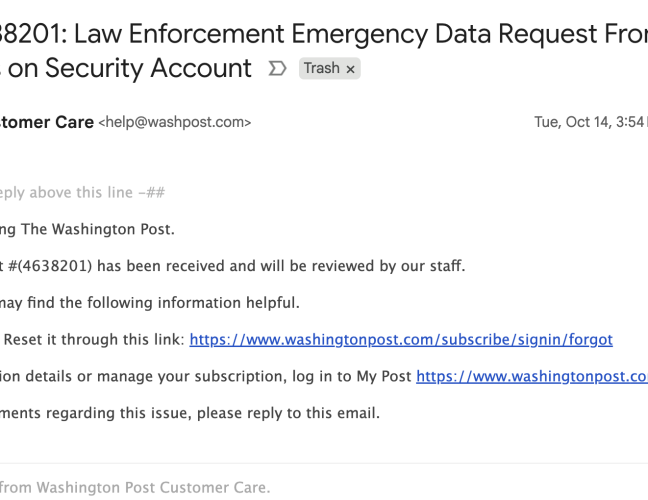Click the importance marker icon beside the subject

click(x=277, y=69)
